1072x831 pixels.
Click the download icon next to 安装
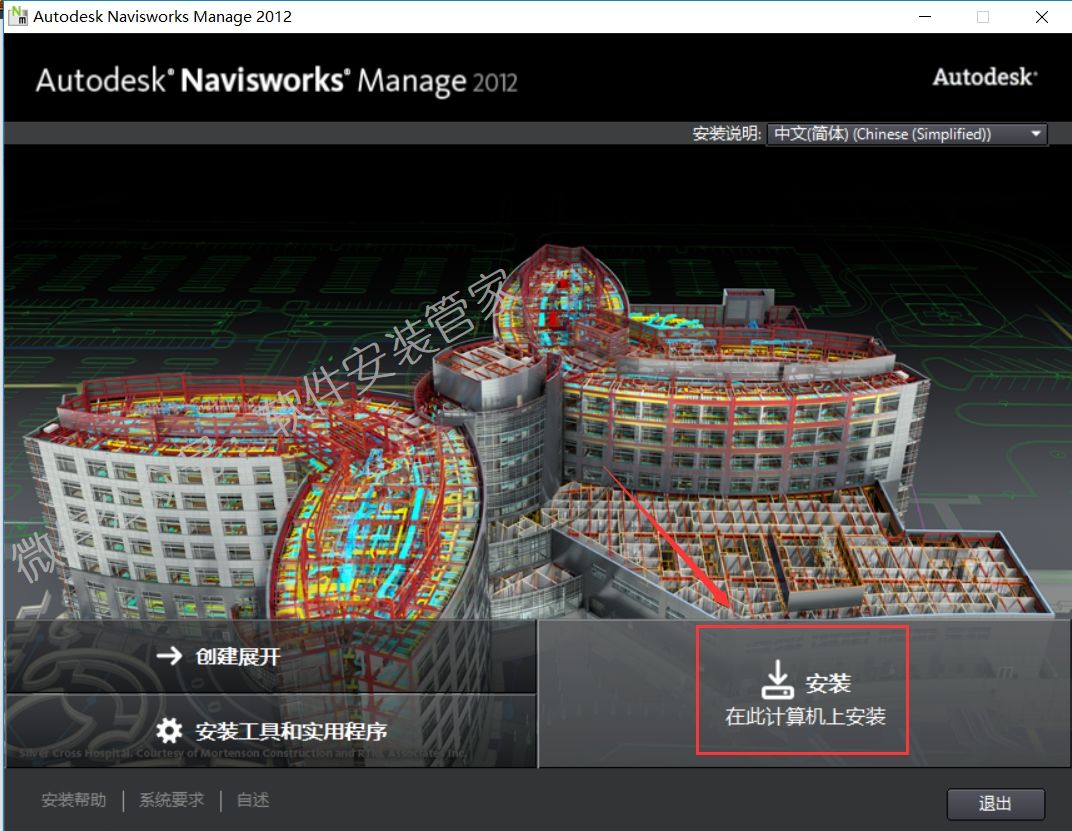pyautogui.click(x=777, y=682)
